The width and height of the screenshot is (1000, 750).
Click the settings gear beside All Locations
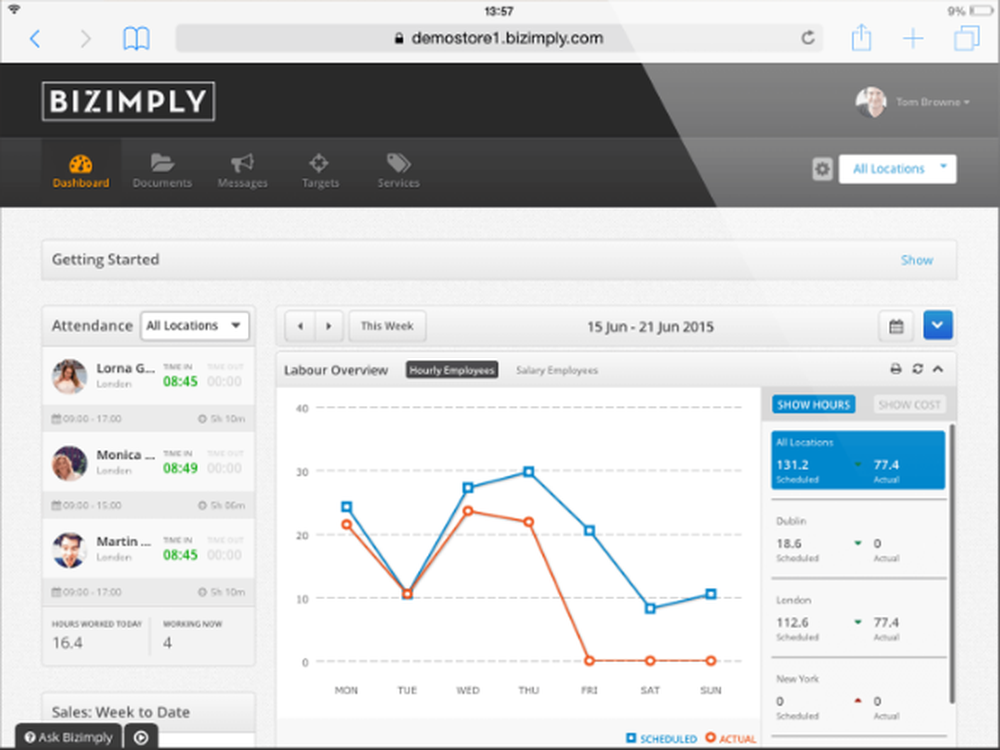point(822,168)
